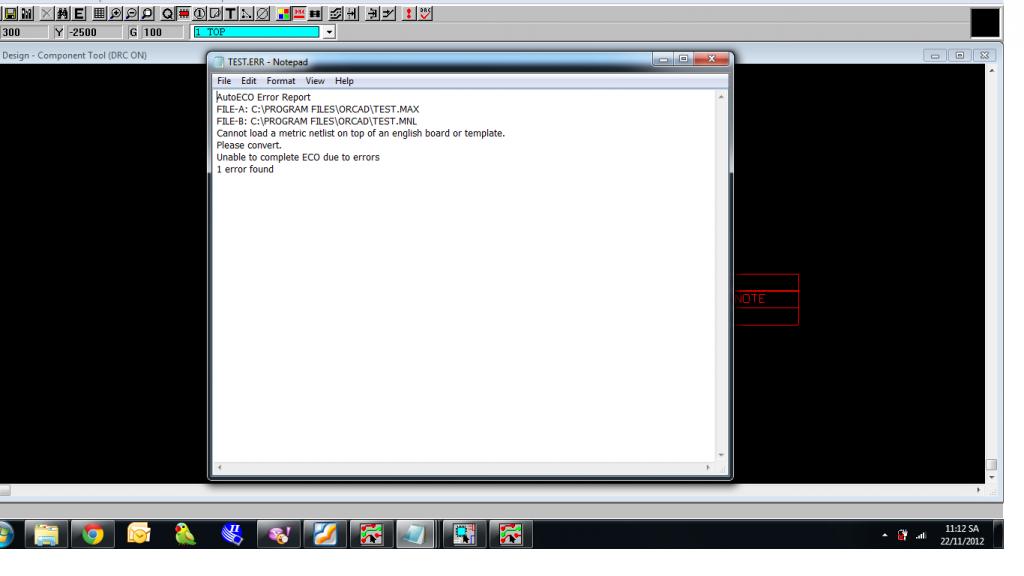Screen dimensions: 1024x576
Task: Open Windows Explorer from taskbar
Action: coord(46,535)
